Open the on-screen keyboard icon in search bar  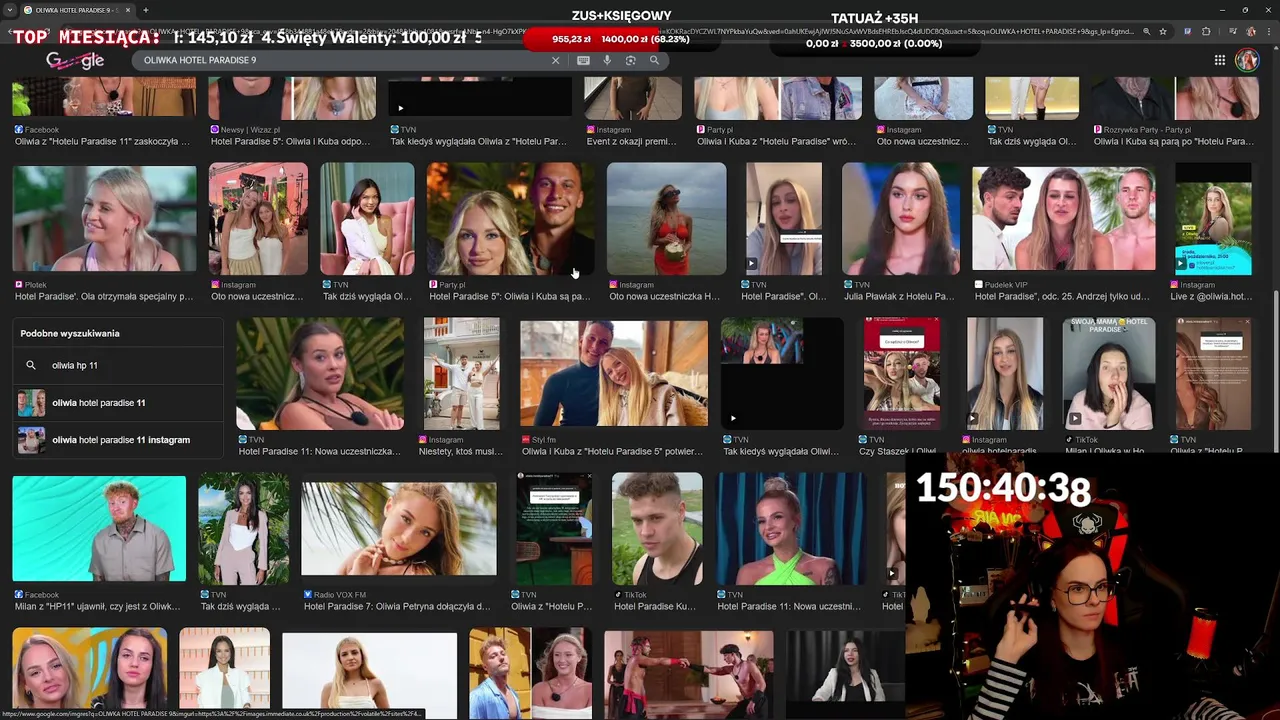pos(583,60)
